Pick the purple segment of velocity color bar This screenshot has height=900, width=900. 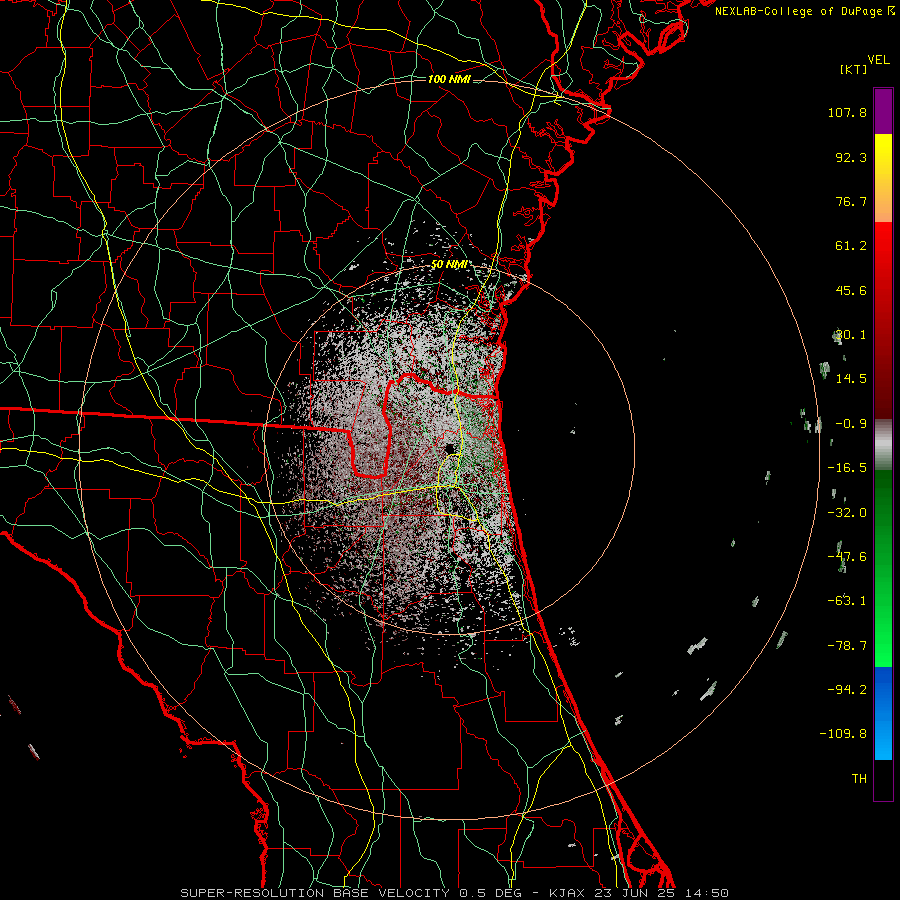tap(883, 112)
